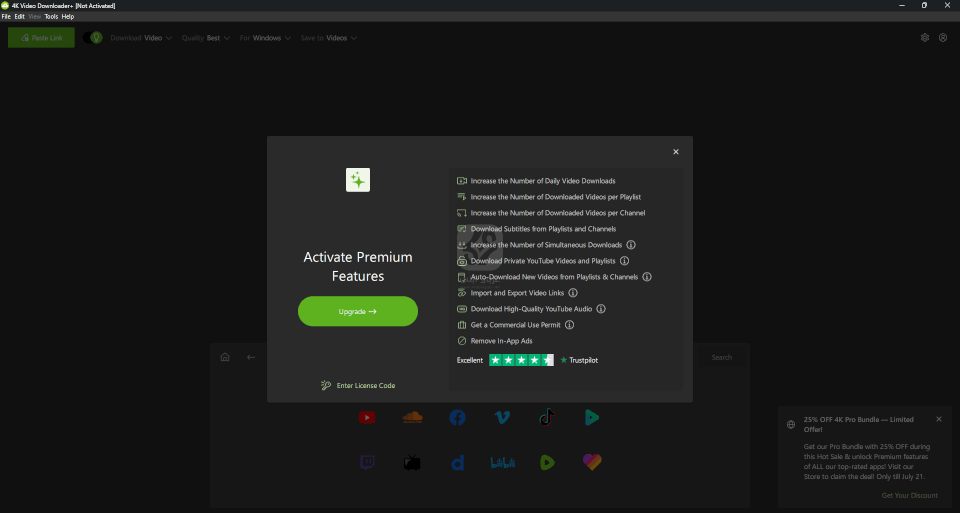Open the Tools menu
This screenshot has height=513, width=960.
[51, 17]
